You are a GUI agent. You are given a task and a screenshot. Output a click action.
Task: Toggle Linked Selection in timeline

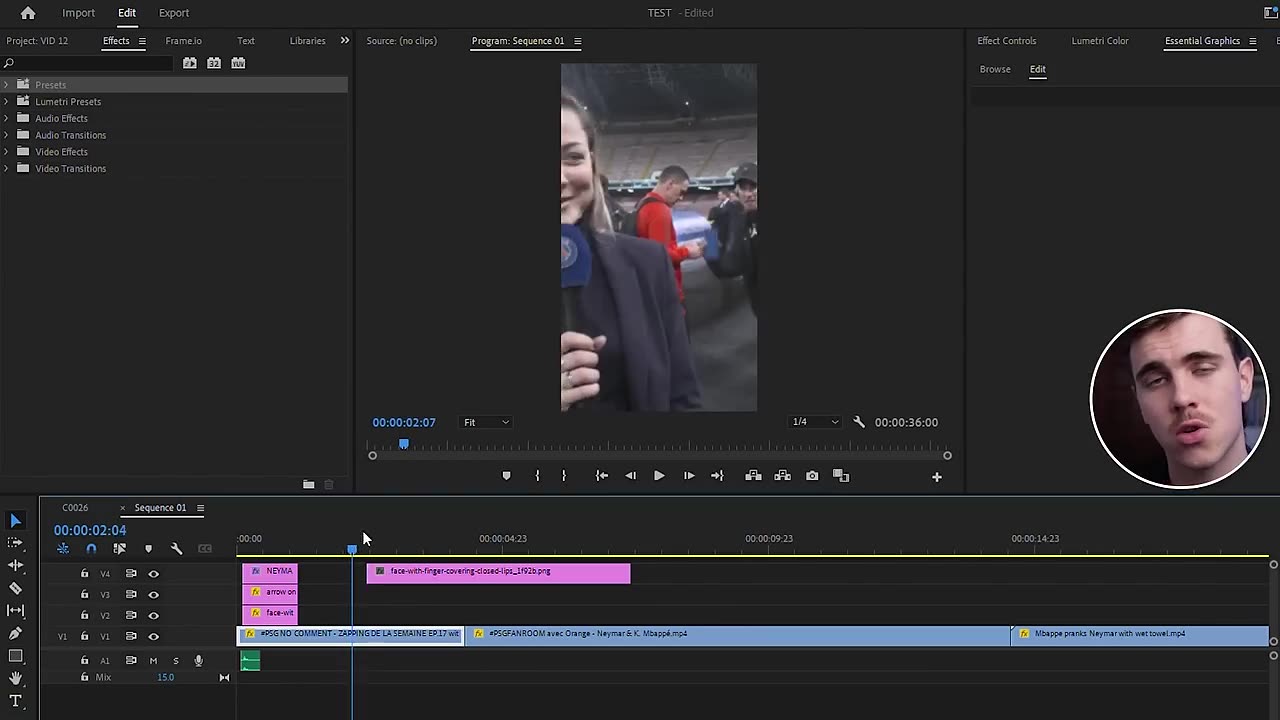[120, 548]
